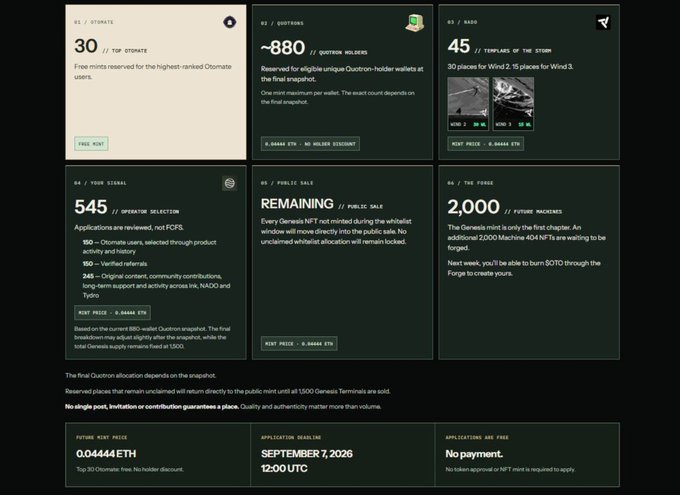The image size is (680, 495).
Task: Click the Mint Price badge in NADO card
Action: click(485, 144)
